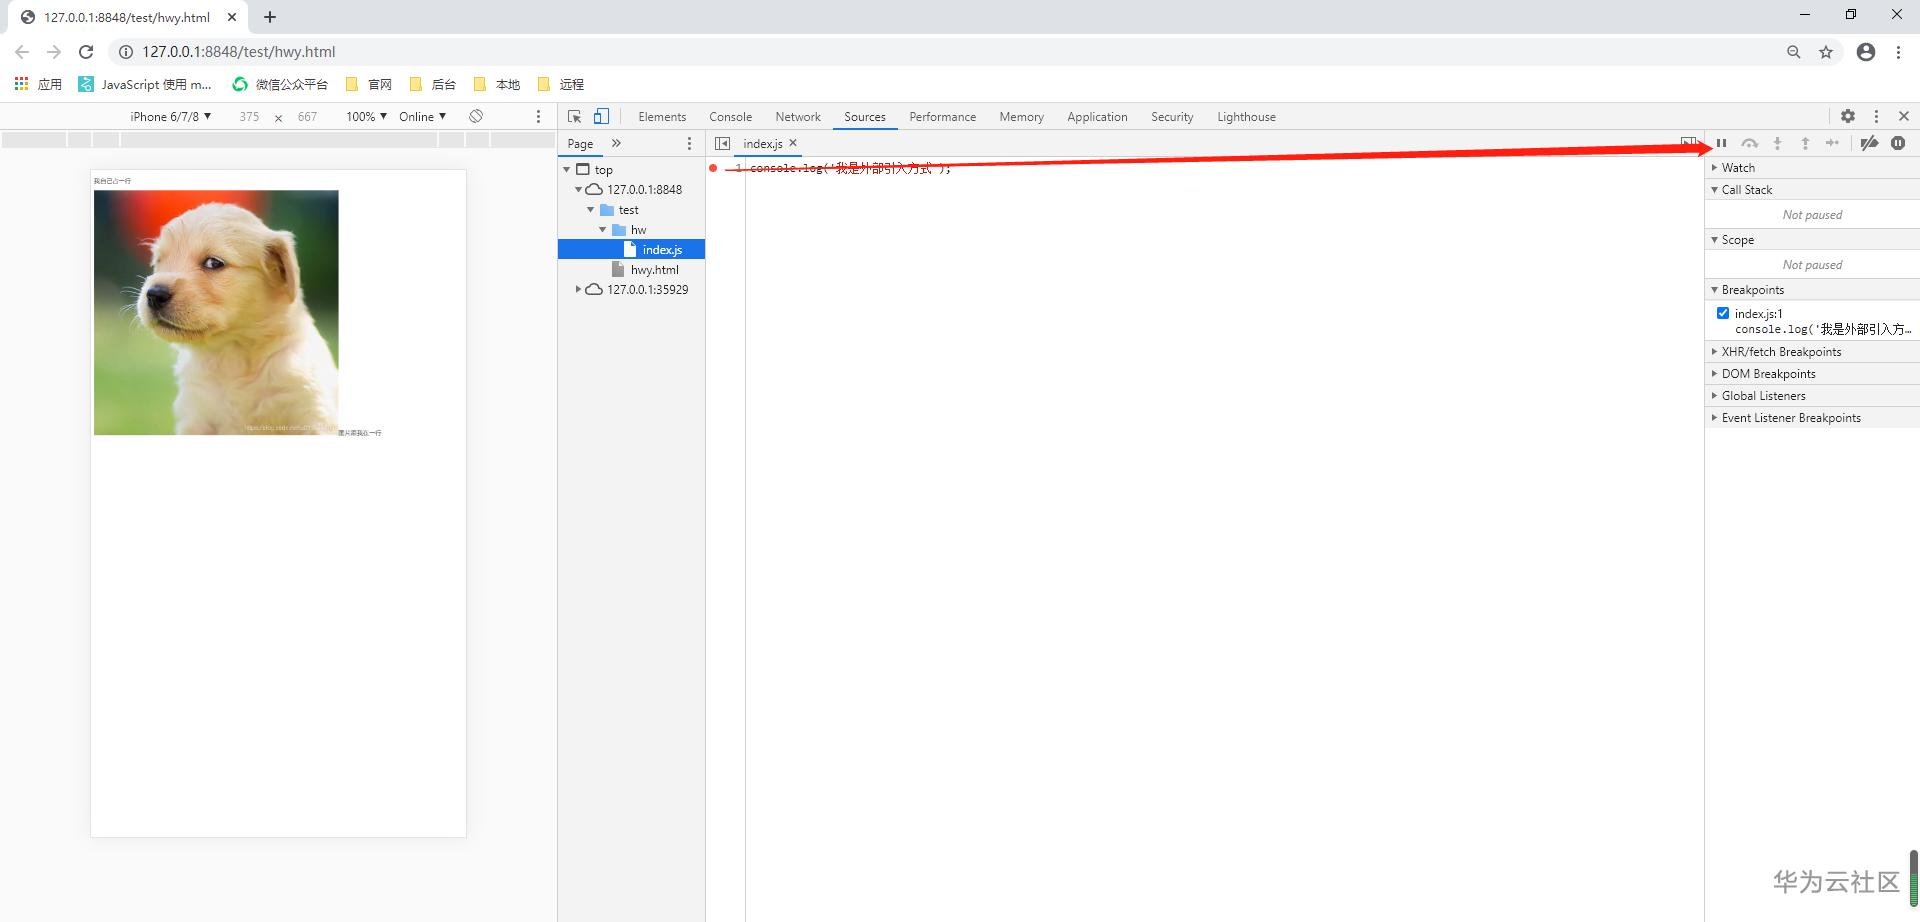Activate the inspect element picker
The width and height of the screenshot is (1920, 922).
(x=574, y=116)
